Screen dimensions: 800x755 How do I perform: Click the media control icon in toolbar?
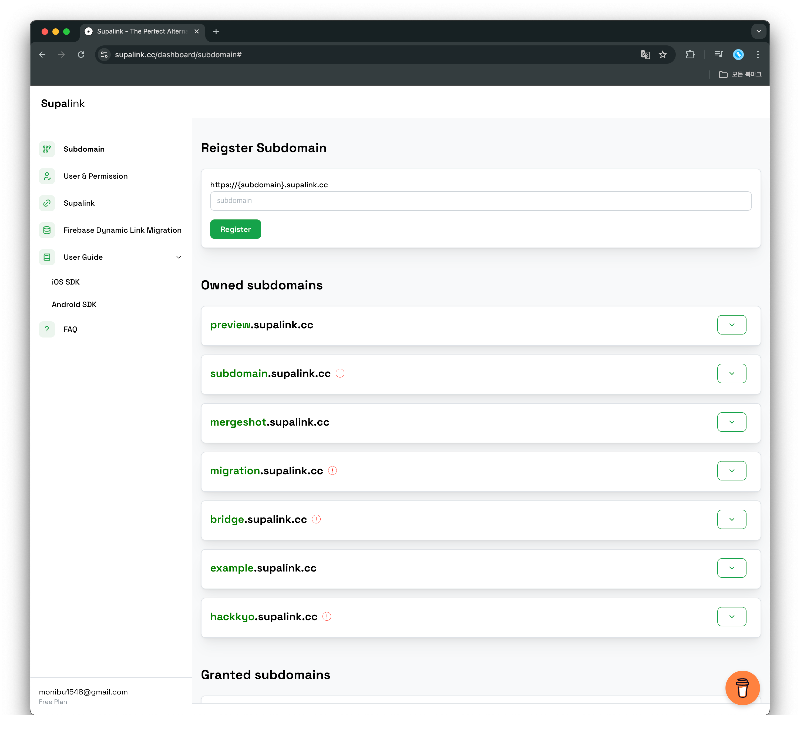[x=718, y=54]
